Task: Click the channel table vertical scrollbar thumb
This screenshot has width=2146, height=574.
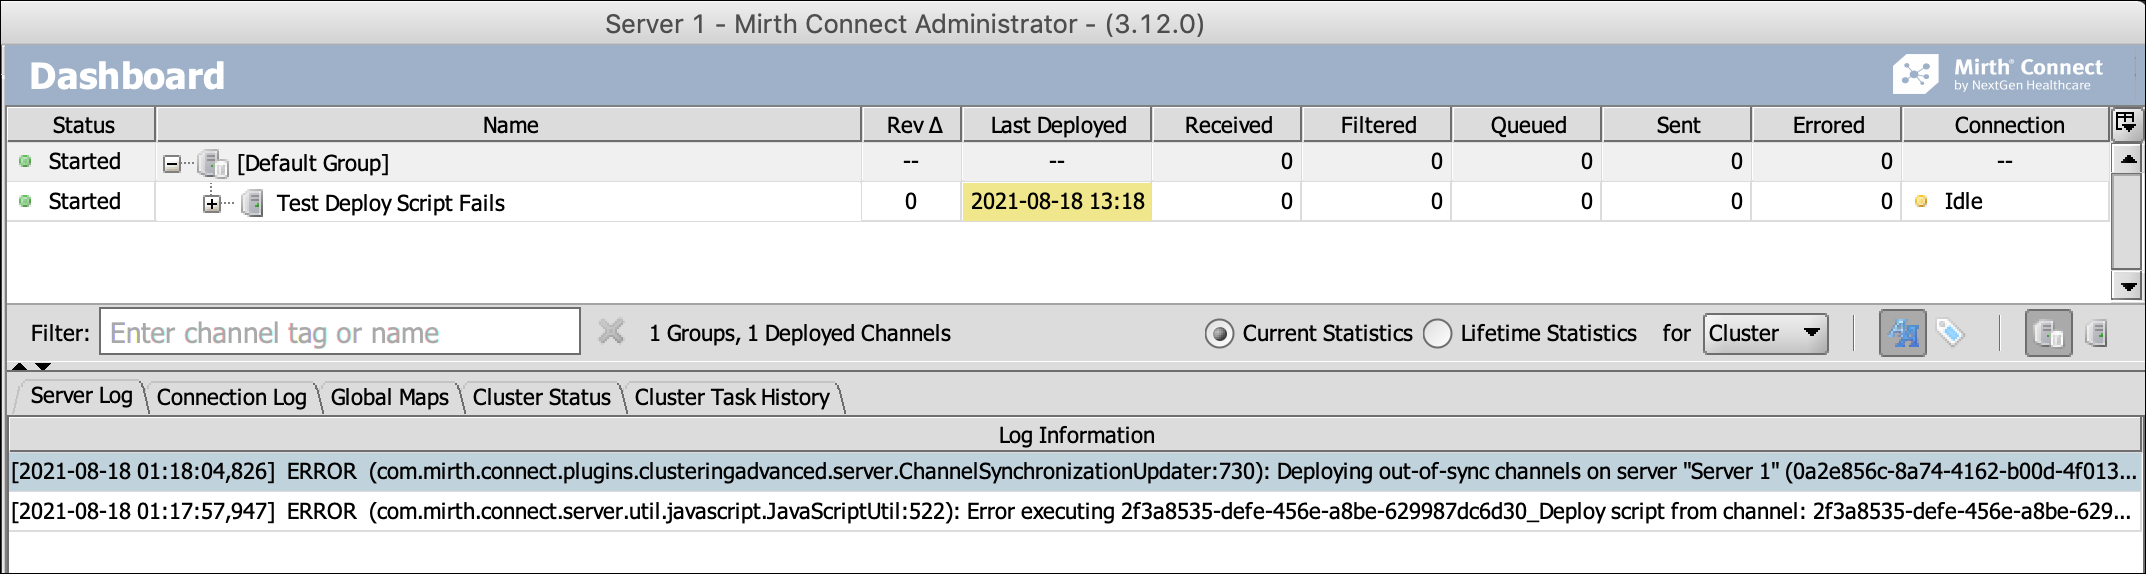Action: tap(2127, 221)
